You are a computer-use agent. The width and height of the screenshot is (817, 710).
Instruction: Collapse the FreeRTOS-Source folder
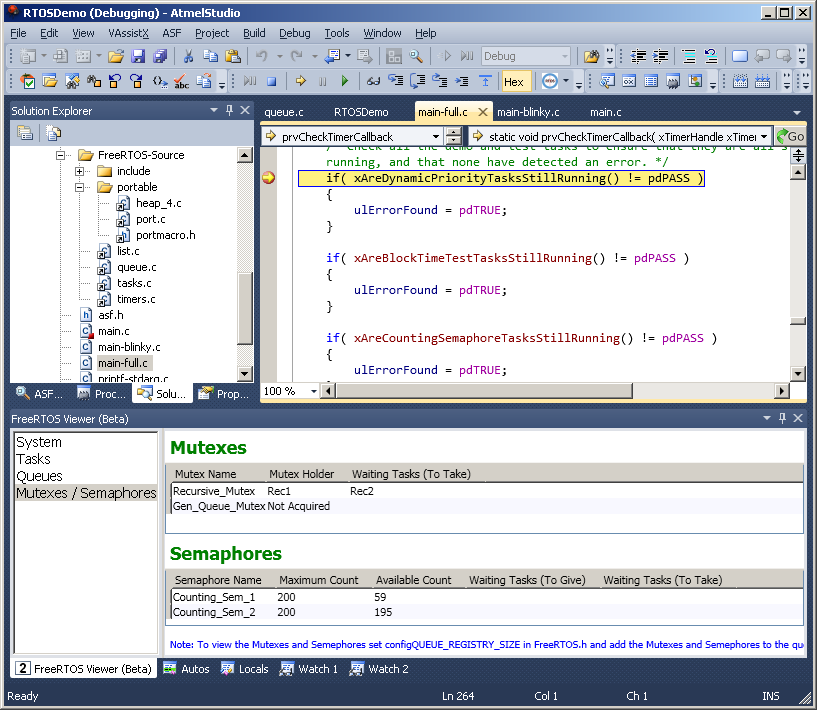[x=61, y=155]
